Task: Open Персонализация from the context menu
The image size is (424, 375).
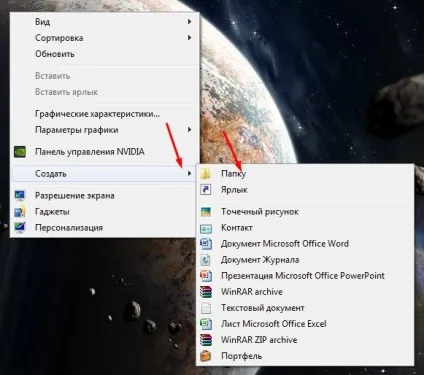Action: pyautogui.click(x=104, y=228)
